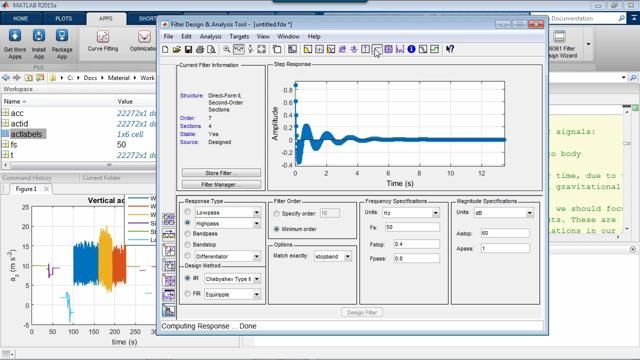
Task: Display the phase delay response
Action: [x=353, y=49]
